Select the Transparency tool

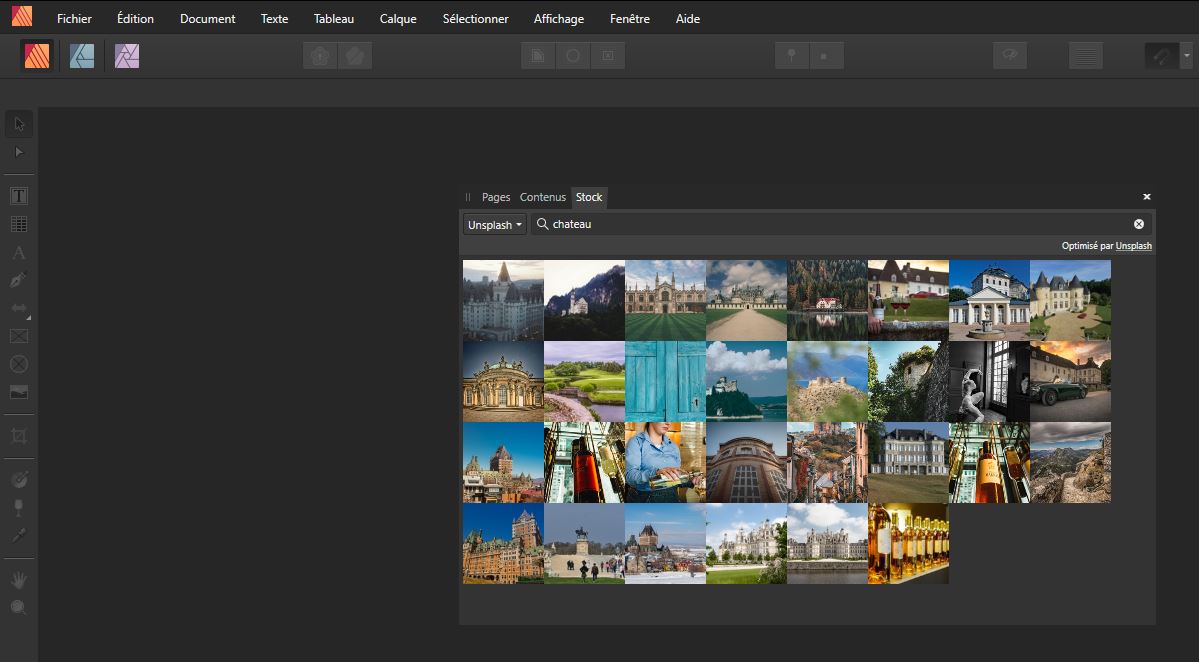(x=19, y=507)
